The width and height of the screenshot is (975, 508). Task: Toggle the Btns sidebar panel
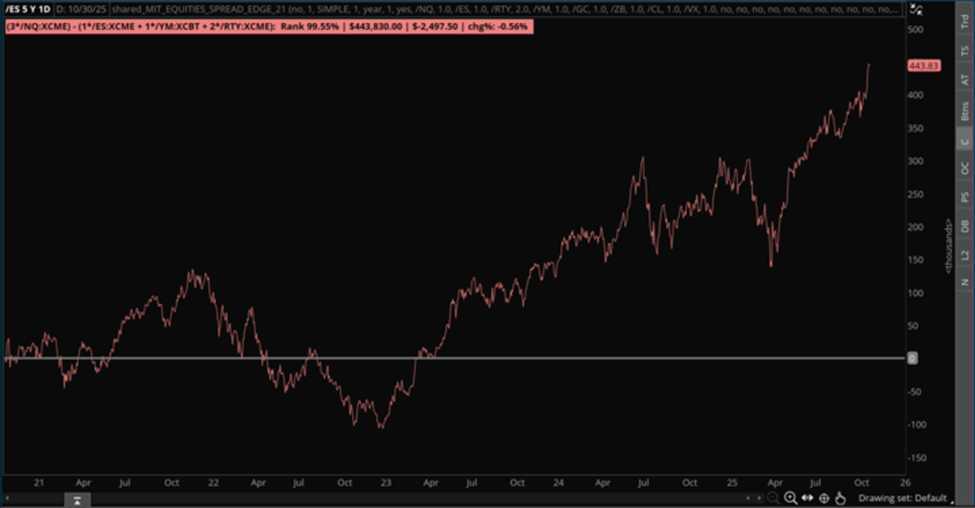964,110
